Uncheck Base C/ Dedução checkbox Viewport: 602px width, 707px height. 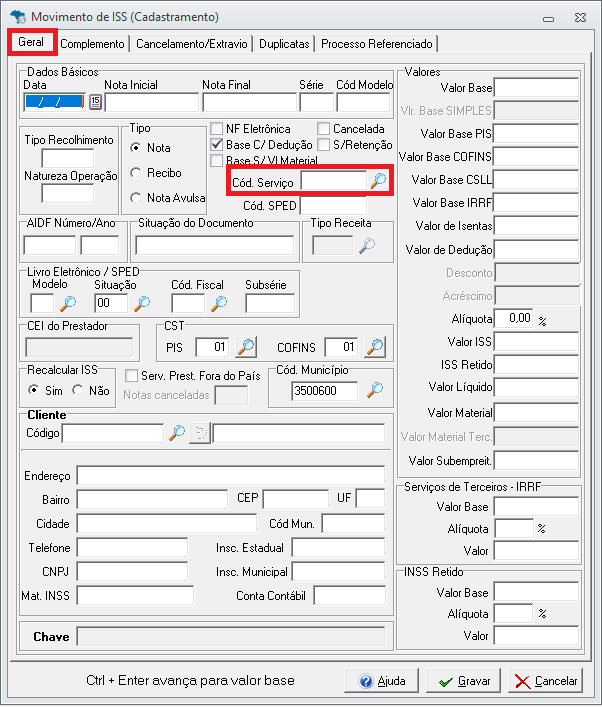(x=217, y=145)
